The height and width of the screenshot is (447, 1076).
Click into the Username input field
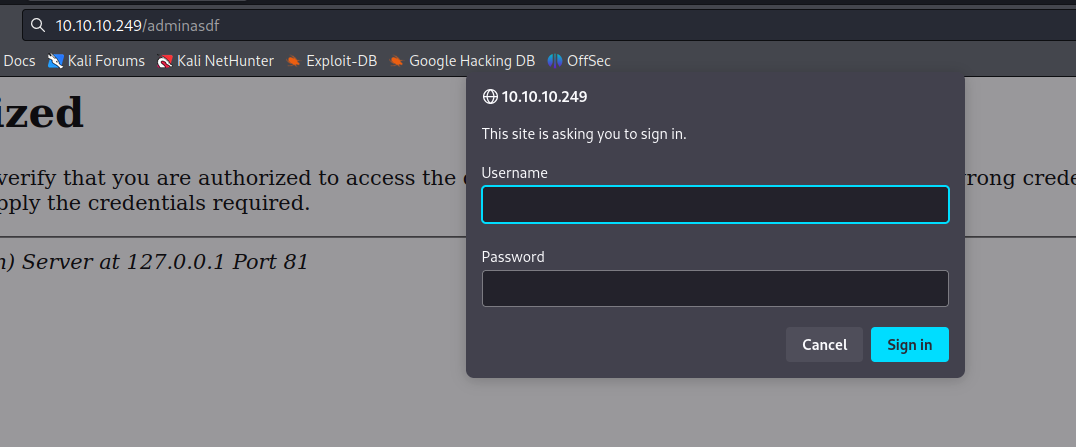click(715, 205)
